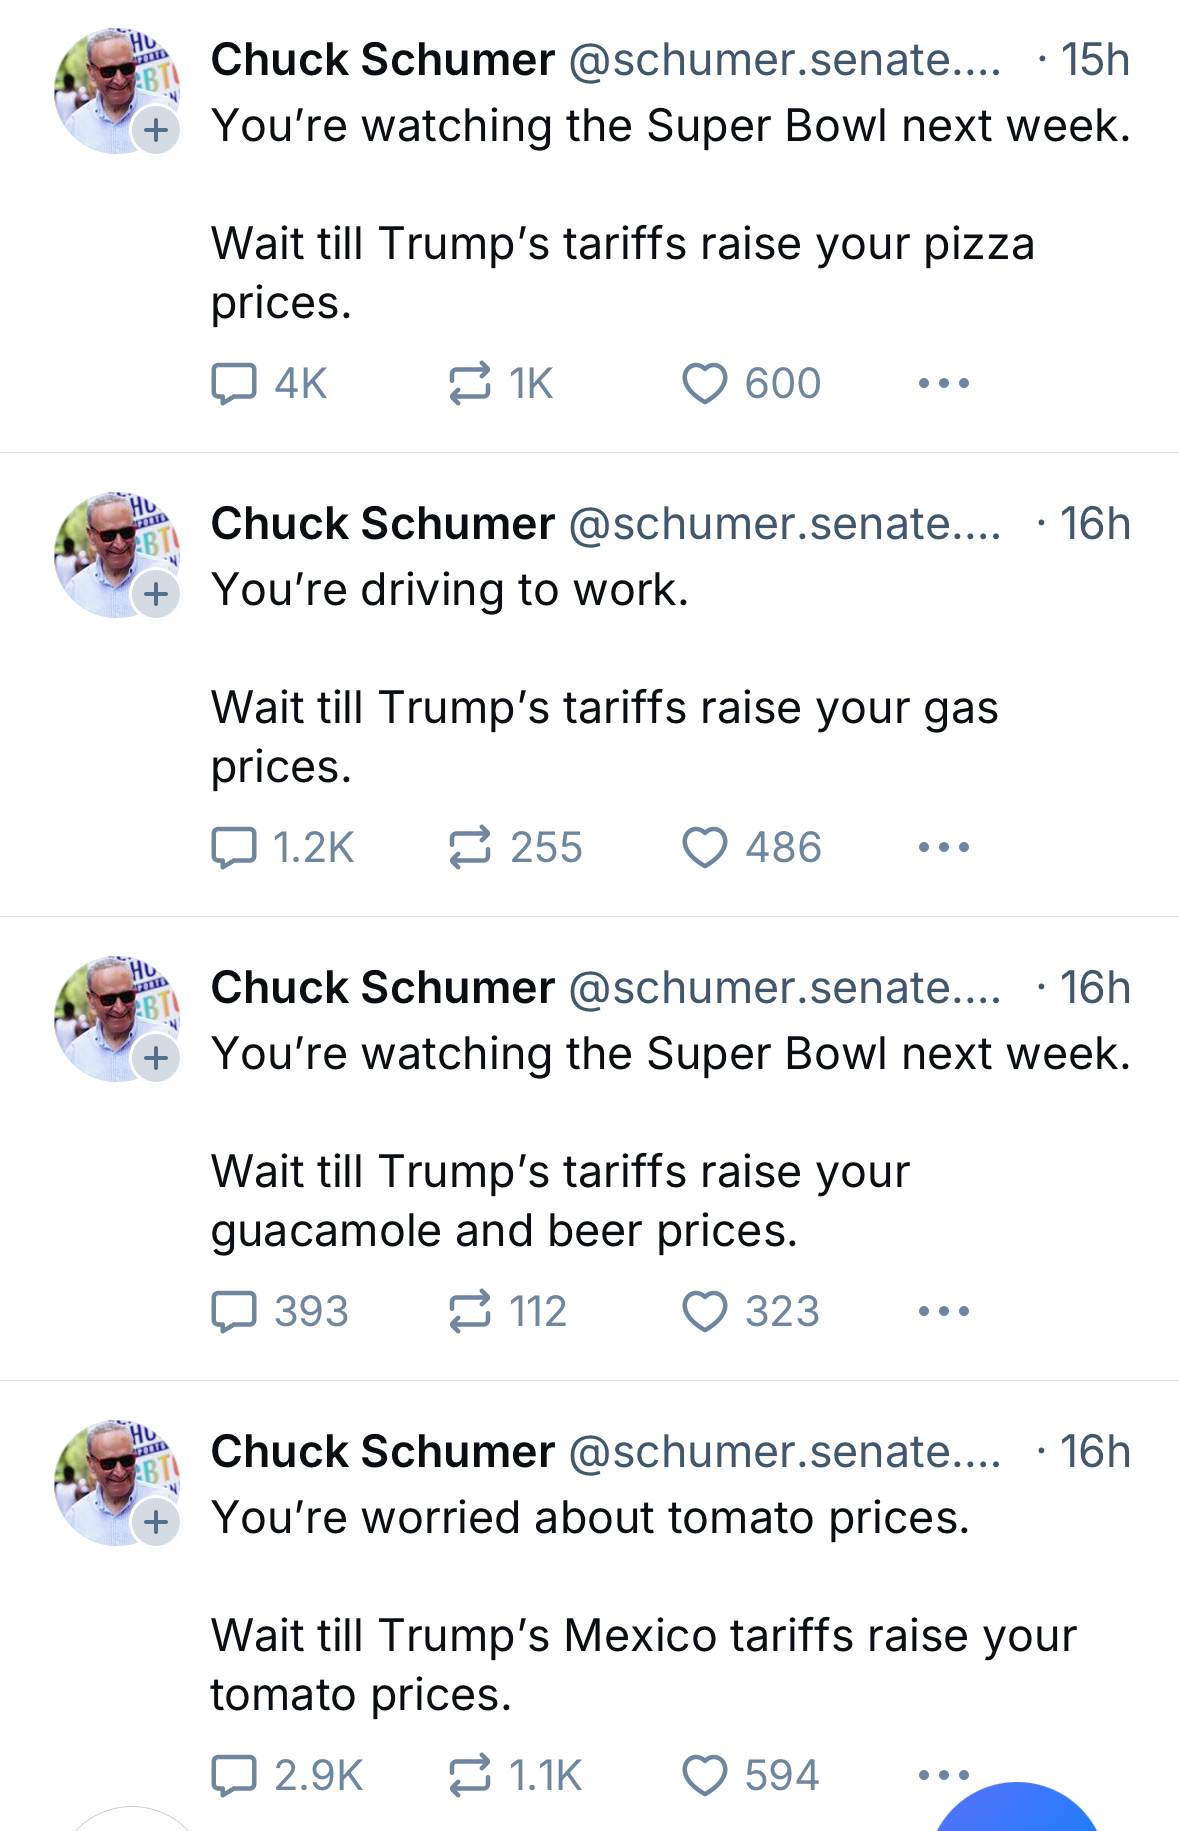Open Chuck Schumer's name on the gas post
This screenshot has width=1179, height=1831.
click(x=382, y=524)
